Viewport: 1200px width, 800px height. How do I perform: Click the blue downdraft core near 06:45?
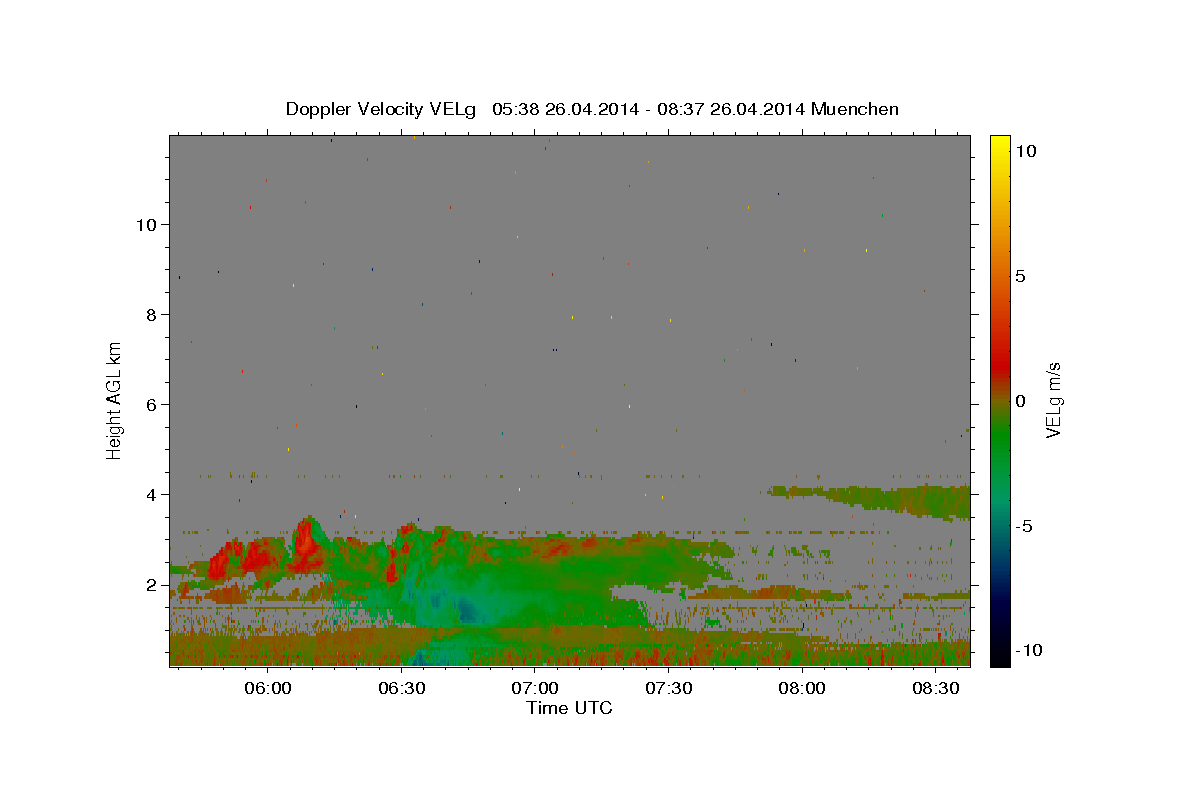(x=466, y=609)
